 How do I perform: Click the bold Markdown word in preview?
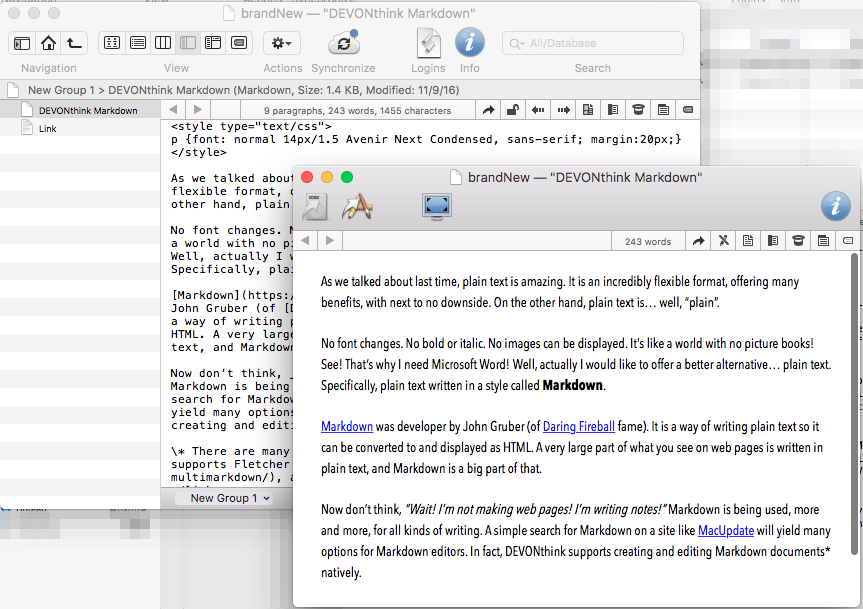pyautogui.click(x=572, y=385)
